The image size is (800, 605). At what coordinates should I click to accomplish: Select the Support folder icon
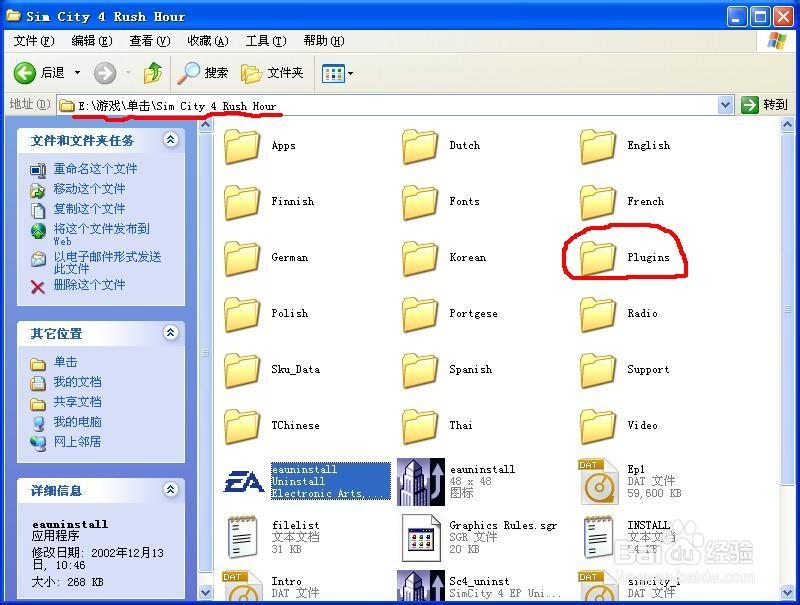598,370
